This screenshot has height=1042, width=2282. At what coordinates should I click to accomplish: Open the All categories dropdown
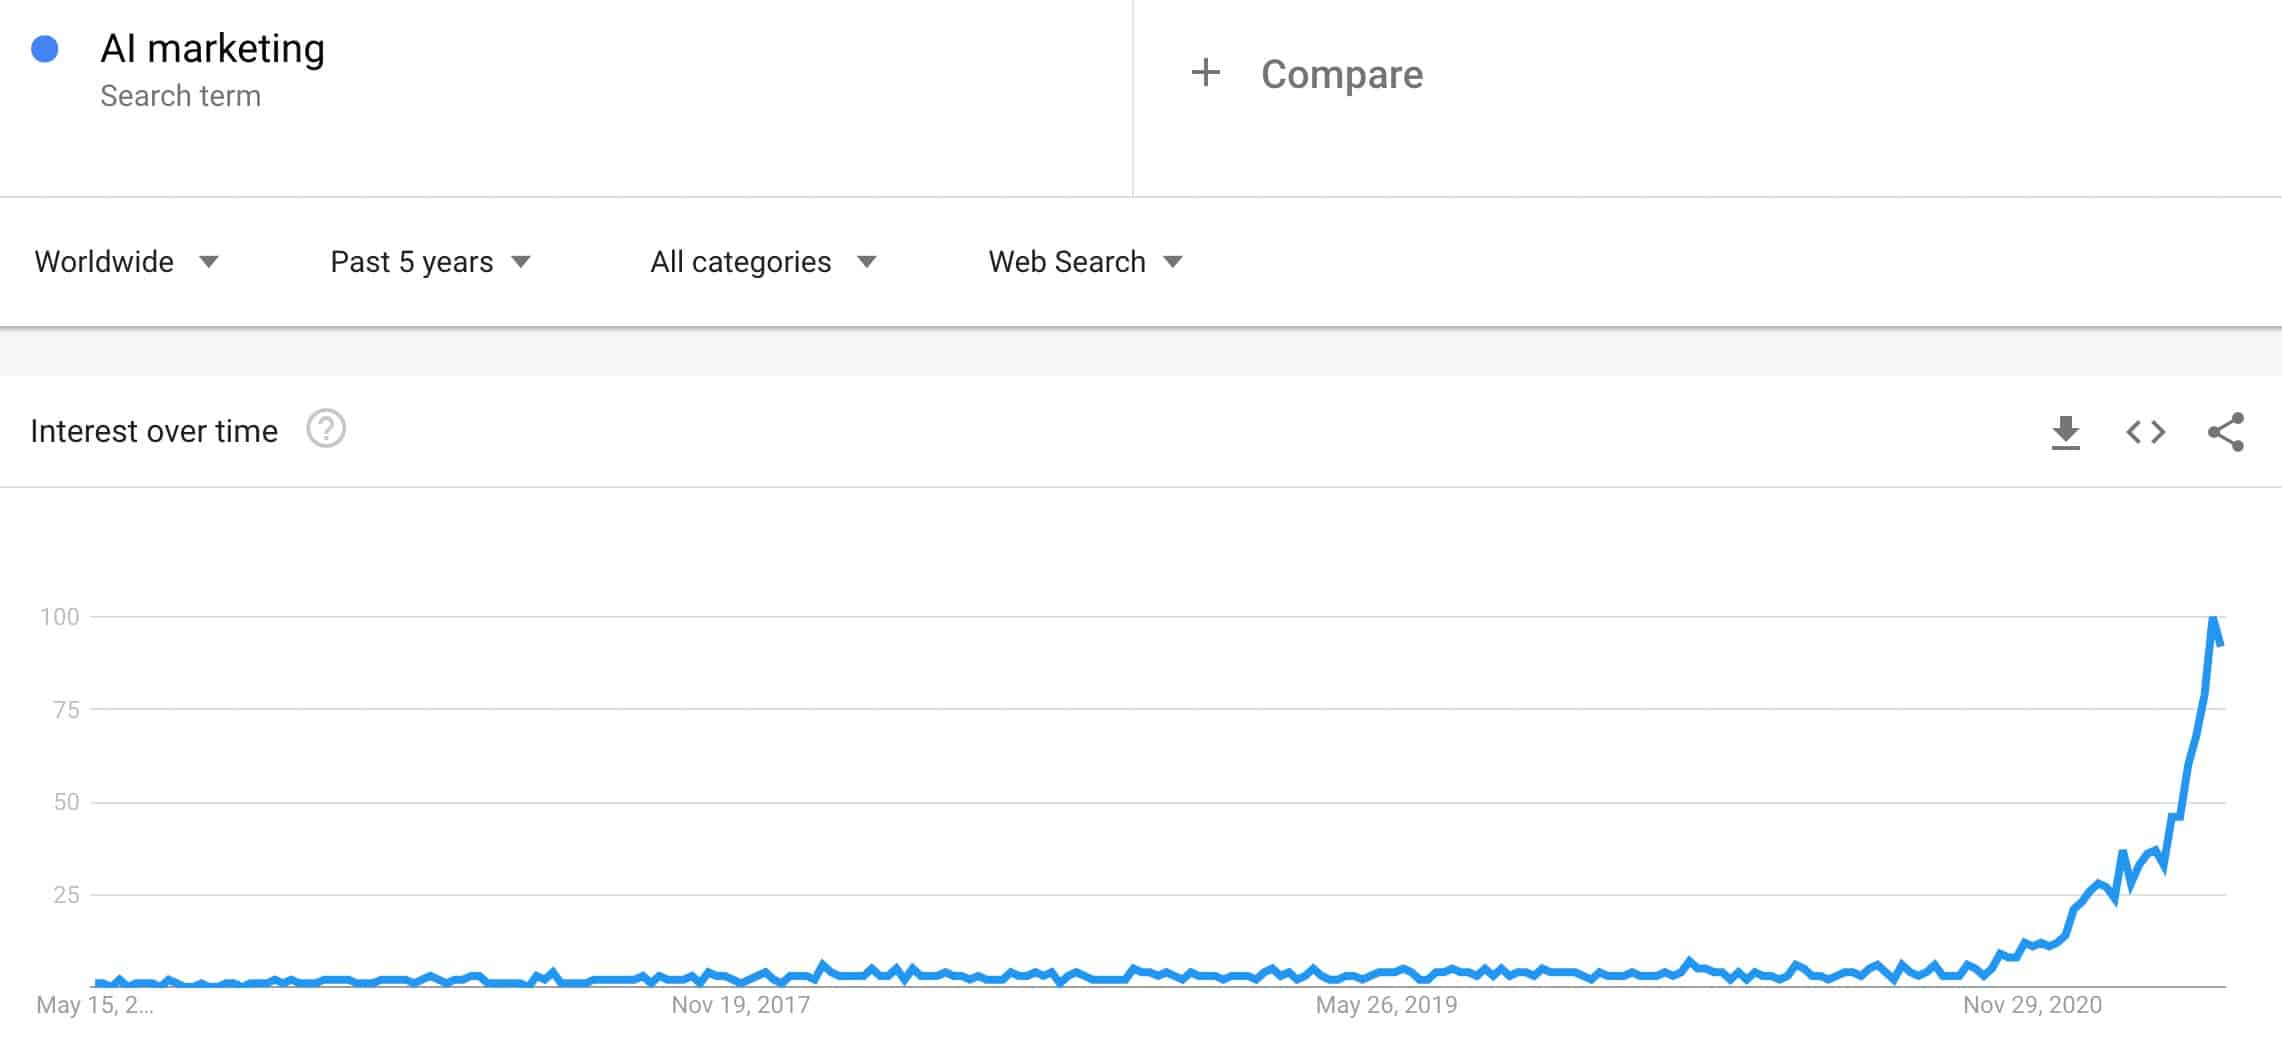coord(762,262)
